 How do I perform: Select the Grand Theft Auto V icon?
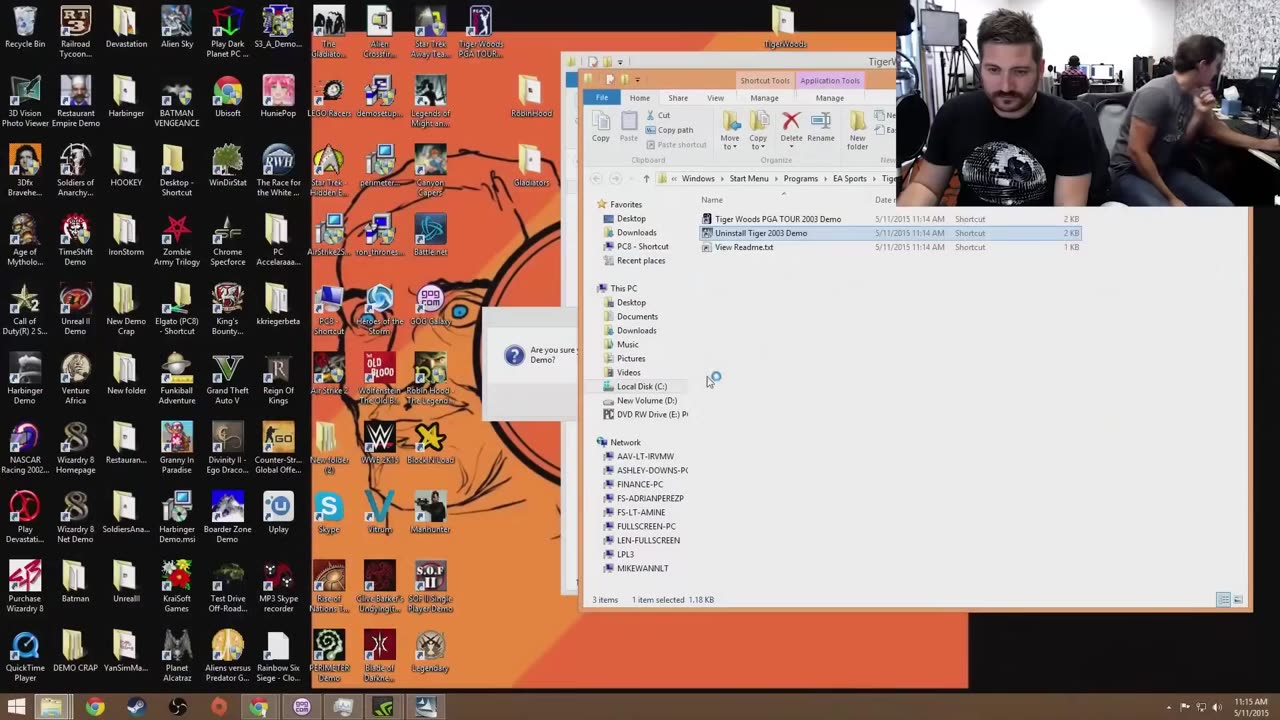click(x=227, y=379)
